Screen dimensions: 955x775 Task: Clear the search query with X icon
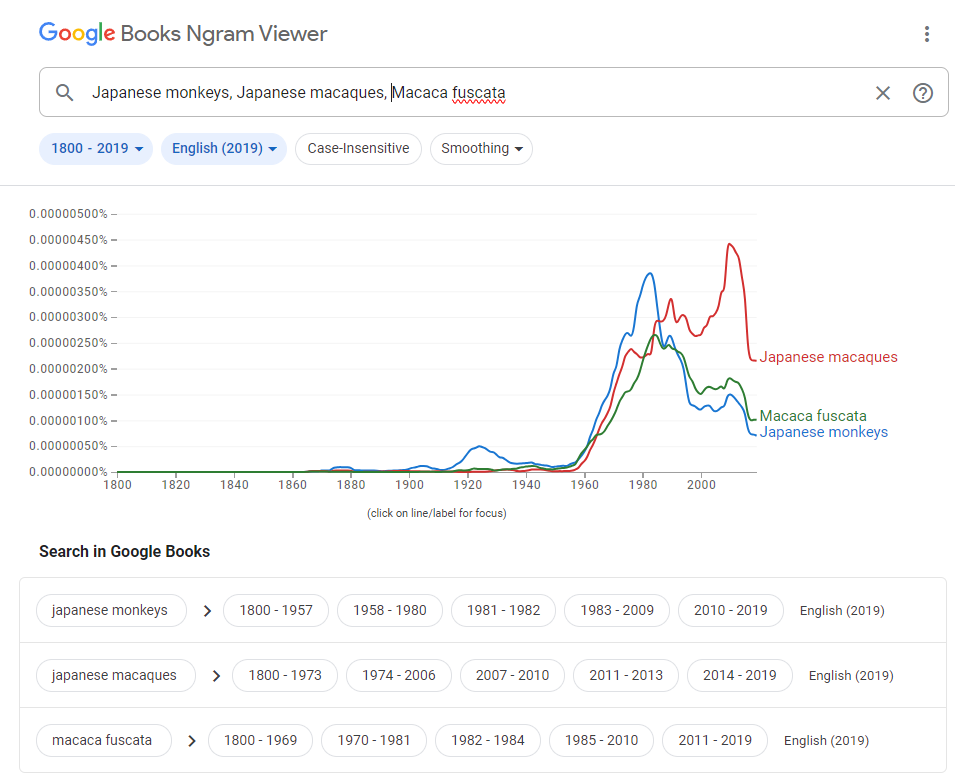[882, 93]
